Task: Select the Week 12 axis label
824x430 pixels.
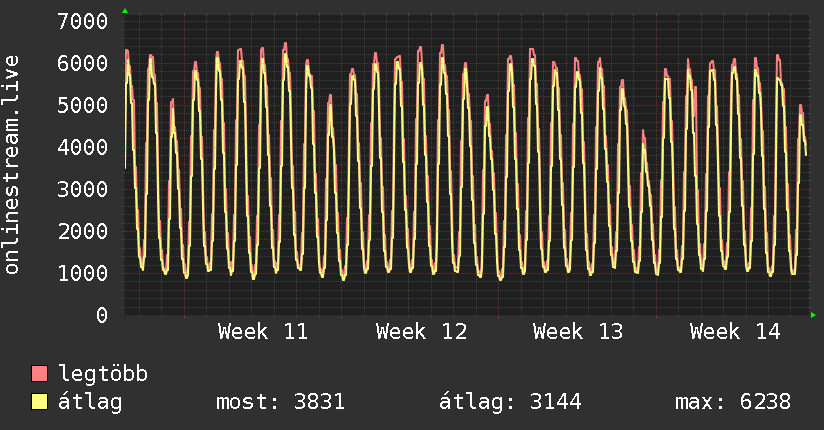Action: [x=421, y=332]
